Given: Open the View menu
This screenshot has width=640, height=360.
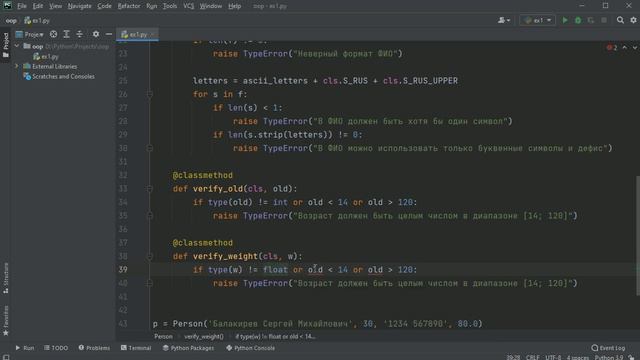Looking at the screenshot, I should 56,6.
